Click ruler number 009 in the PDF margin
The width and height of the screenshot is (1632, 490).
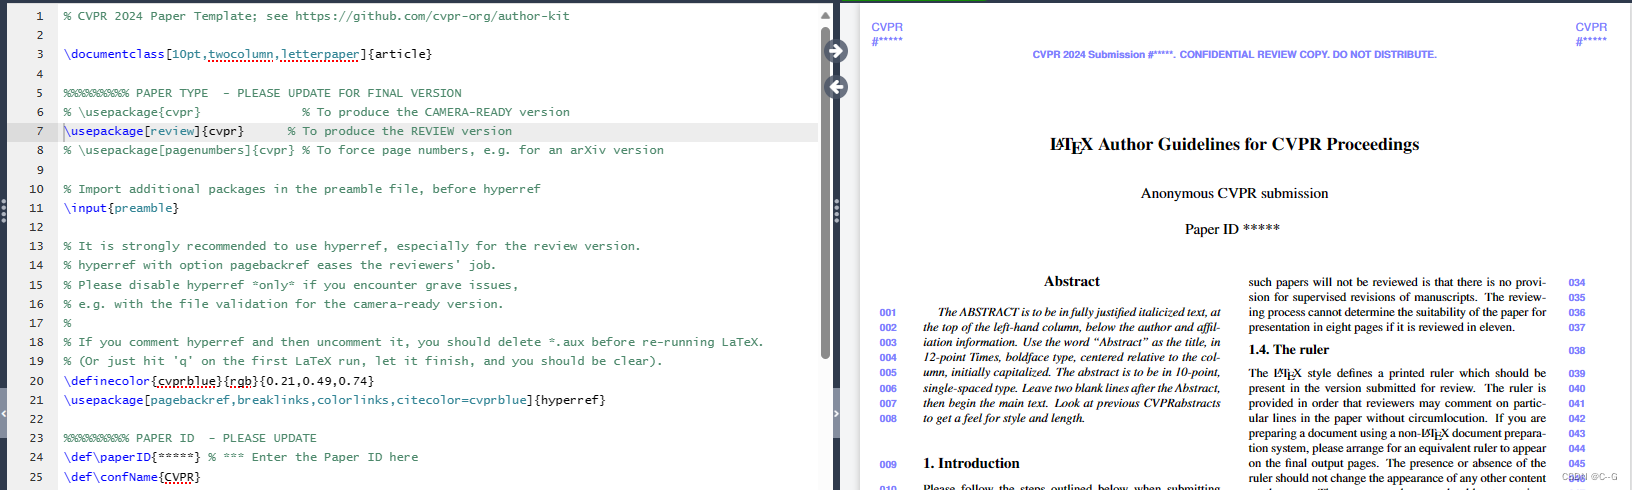(x=888, y=465)
